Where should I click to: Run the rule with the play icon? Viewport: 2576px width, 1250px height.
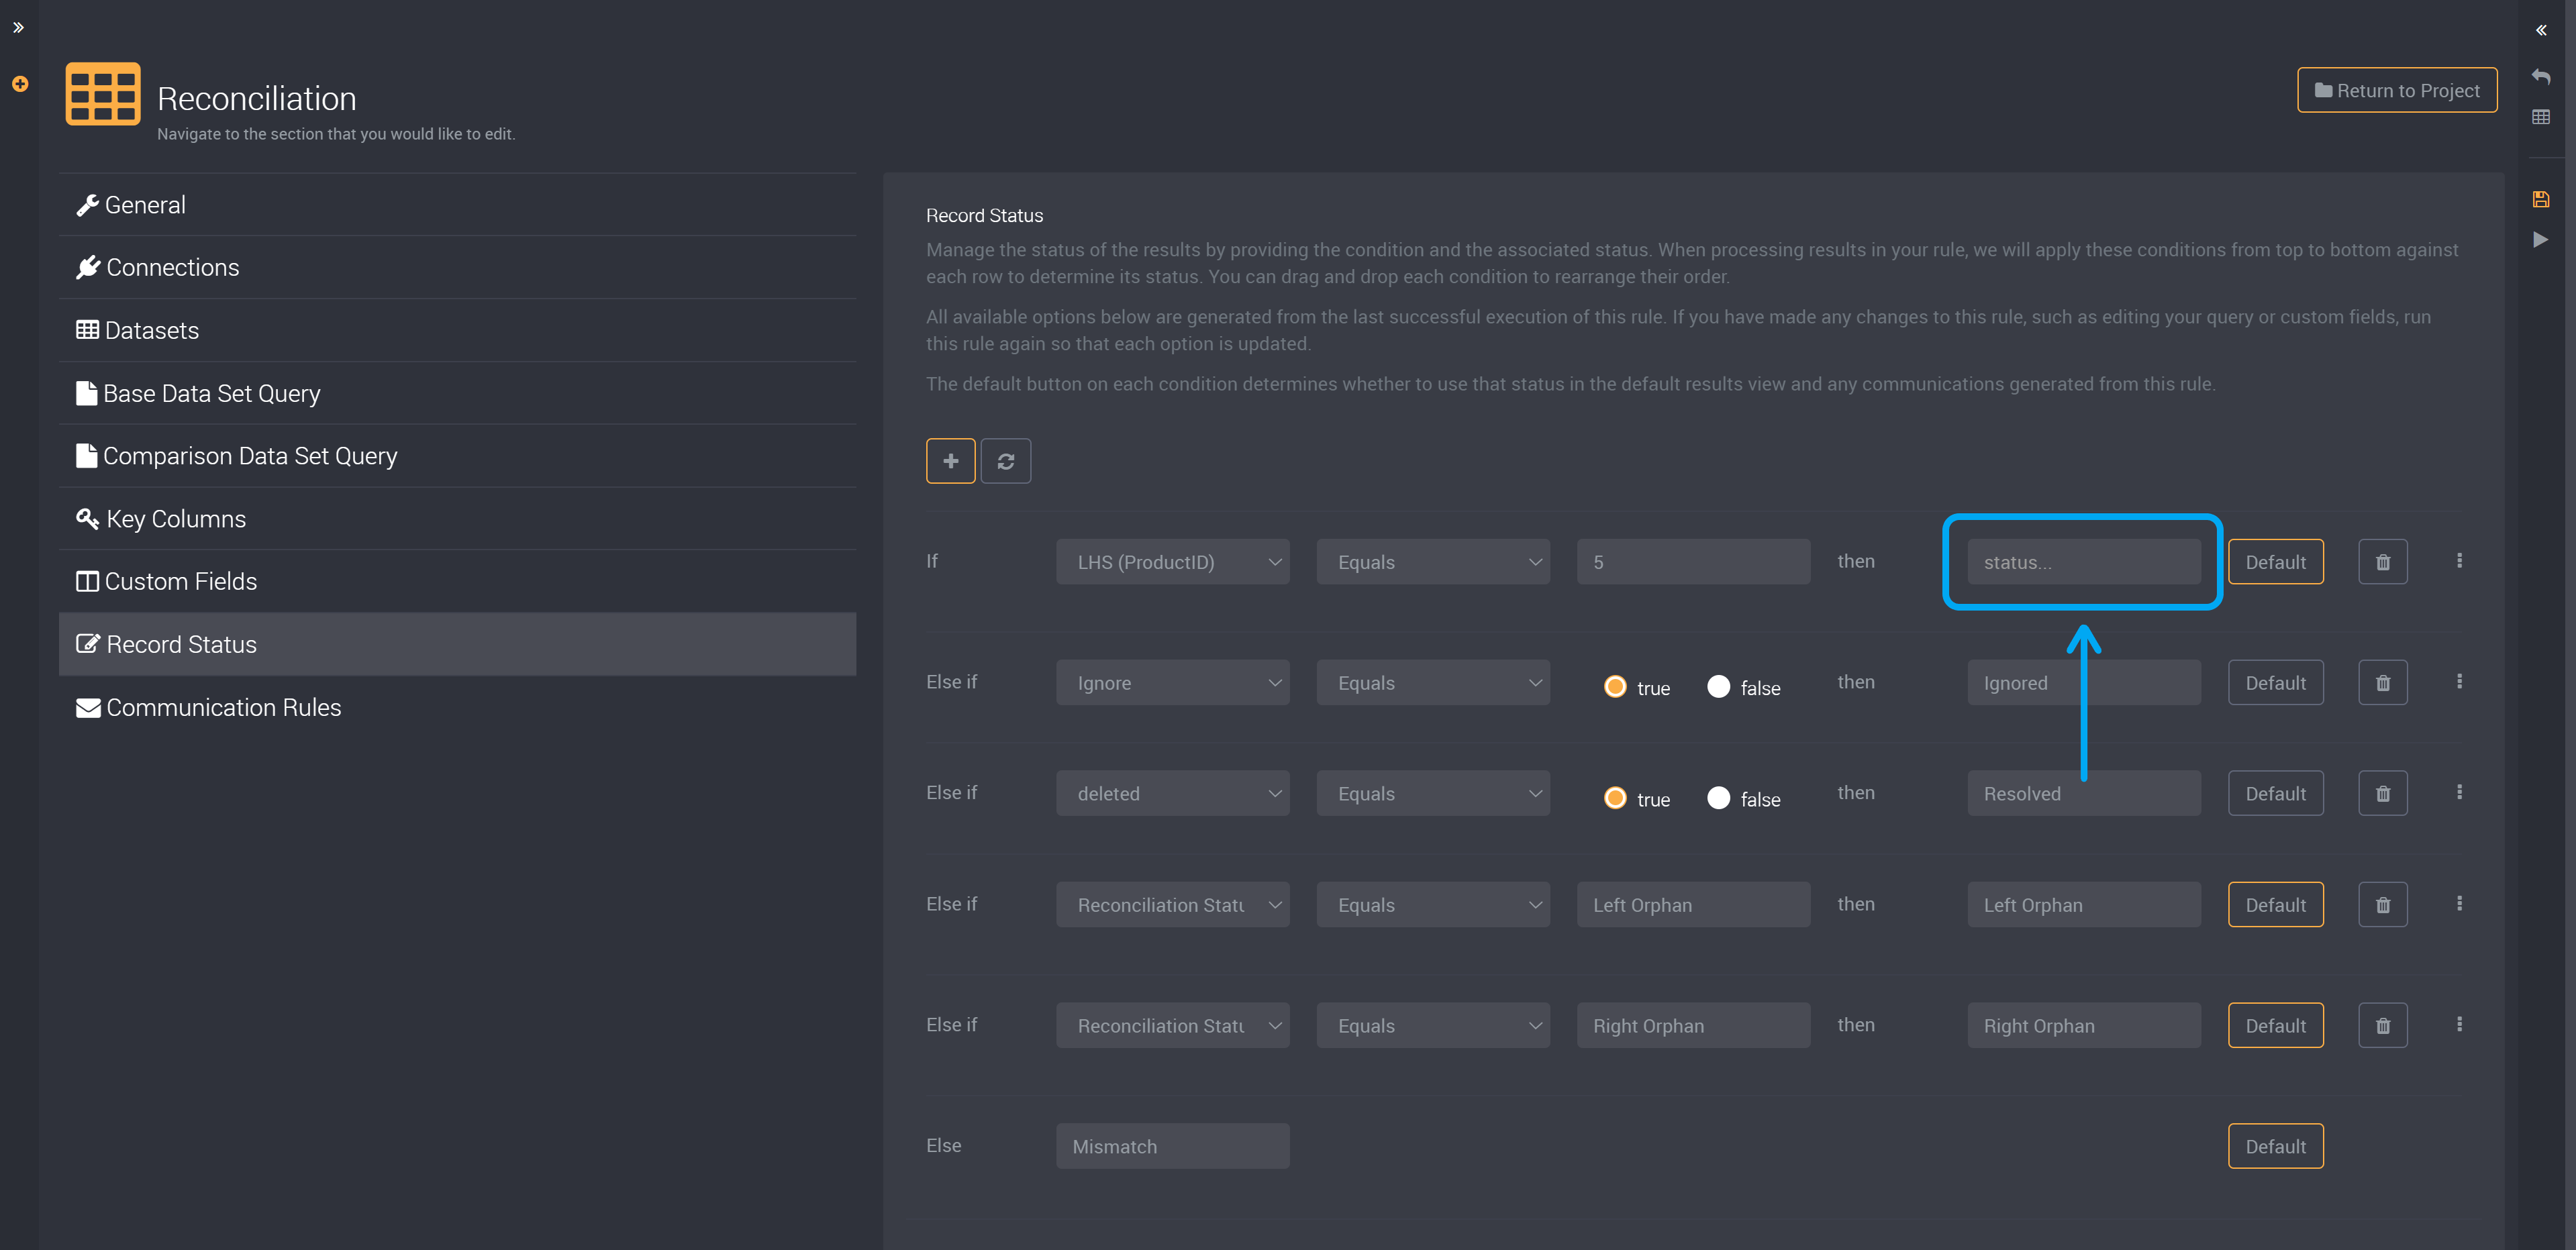(2541, 239)
